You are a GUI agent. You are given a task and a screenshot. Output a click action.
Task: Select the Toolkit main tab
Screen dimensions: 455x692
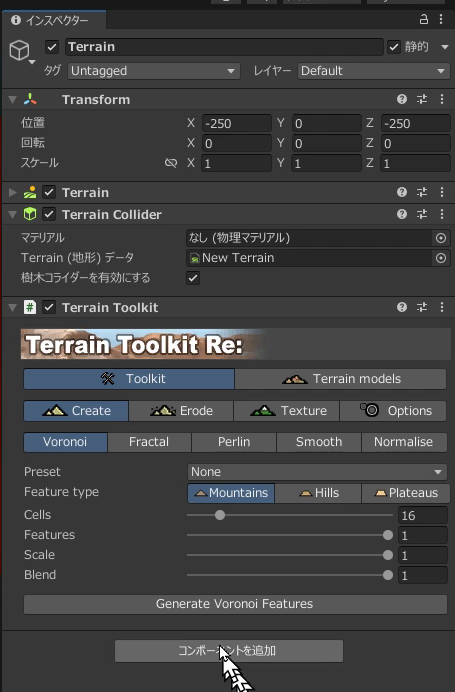coord(129,379)
